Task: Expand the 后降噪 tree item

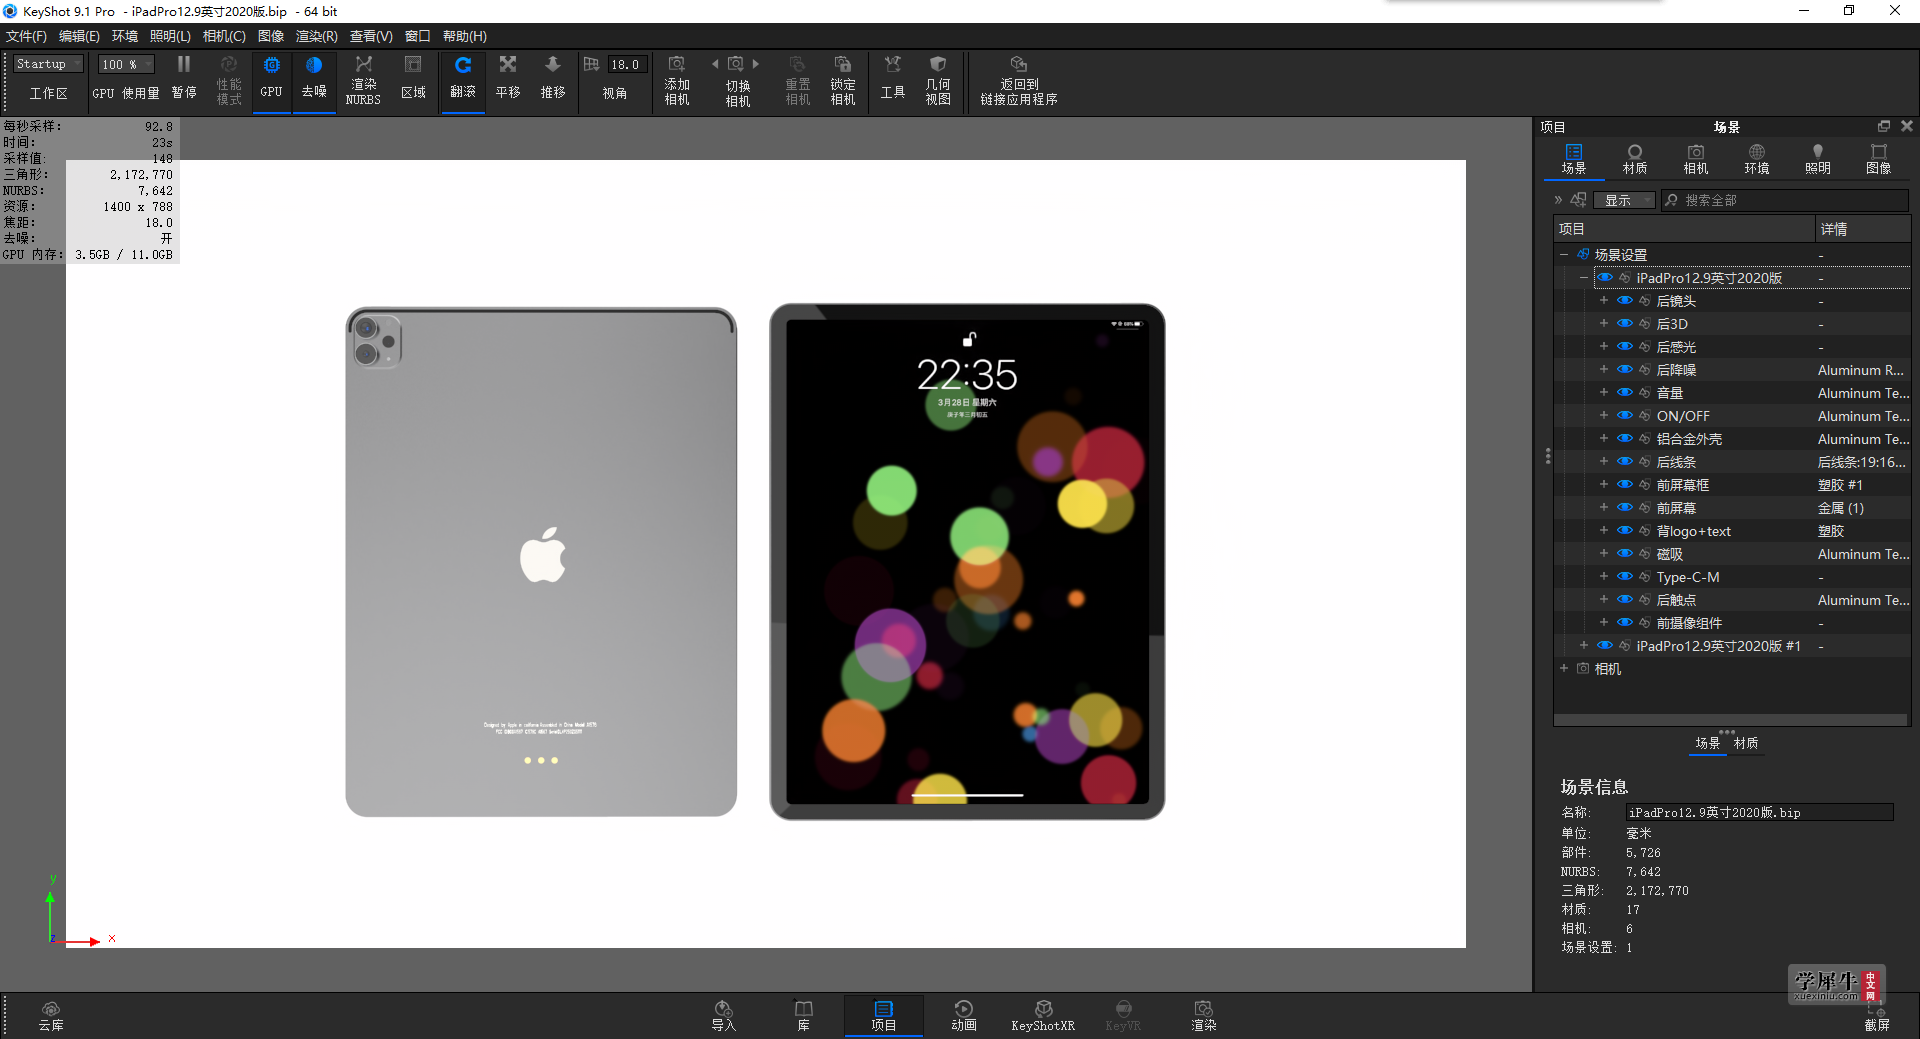Action: pyautogui.click(x=1603, y=370)
